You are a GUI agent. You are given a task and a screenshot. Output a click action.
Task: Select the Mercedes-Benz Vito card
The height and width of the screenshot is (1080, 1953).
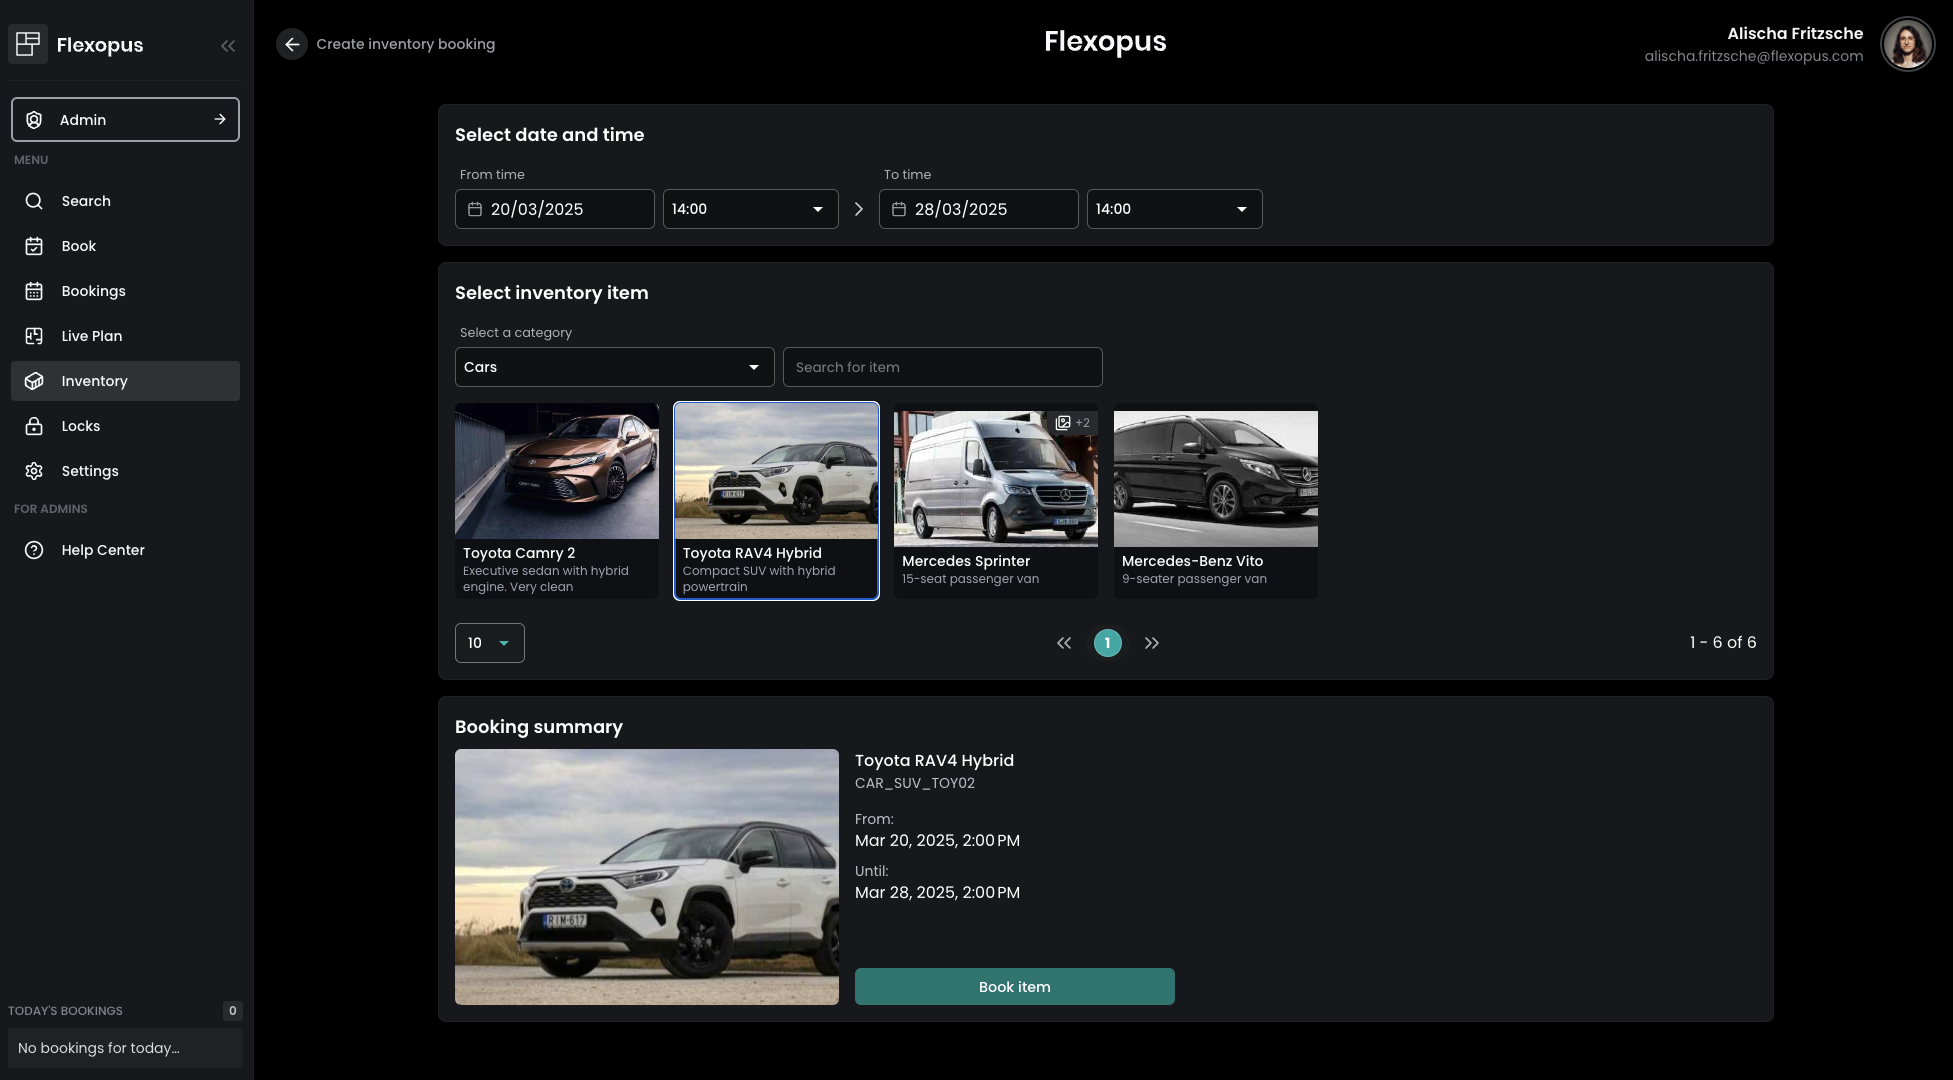pos(1215,500)
